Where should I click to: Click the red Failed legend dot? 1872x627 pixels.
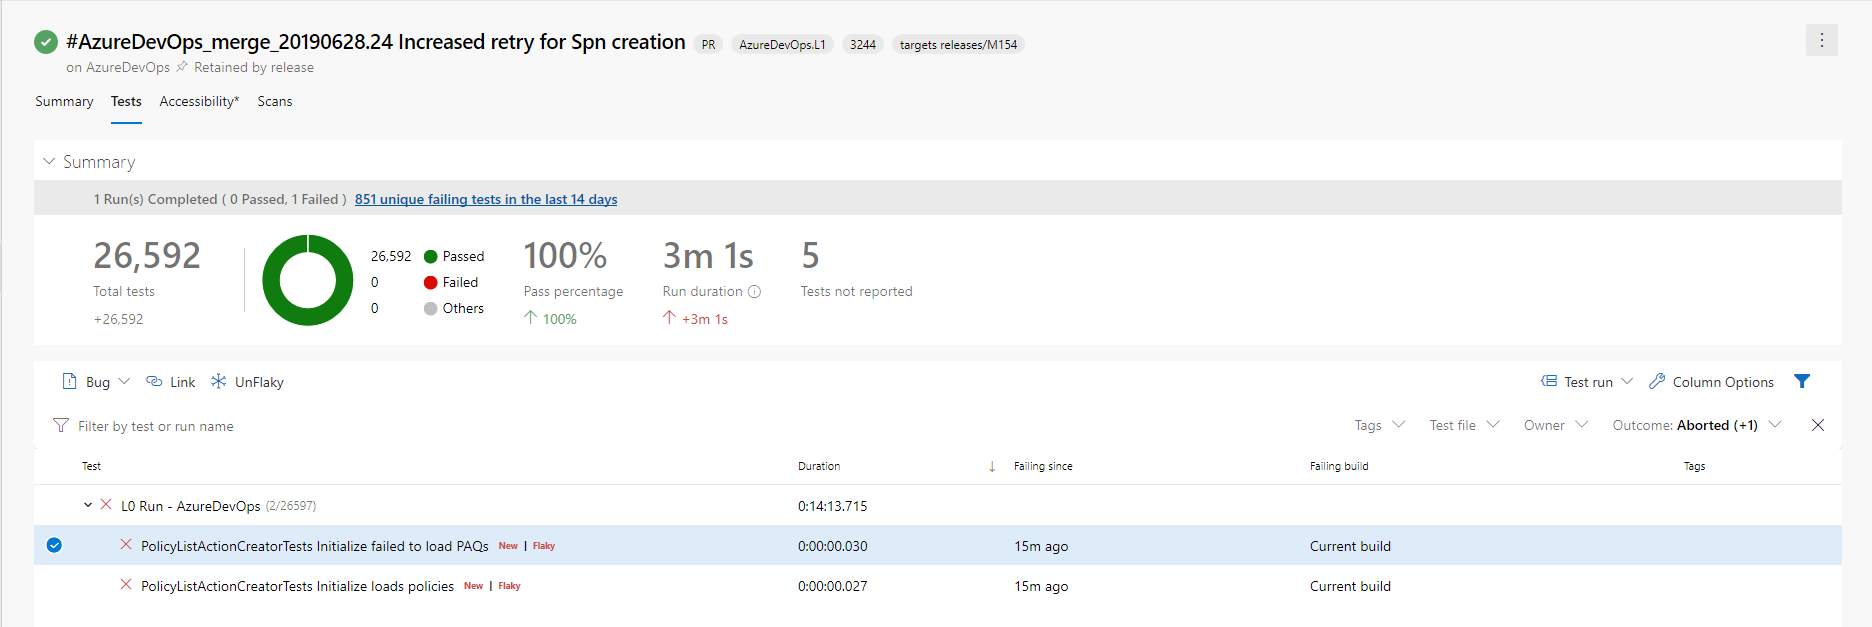click(431, 282)
